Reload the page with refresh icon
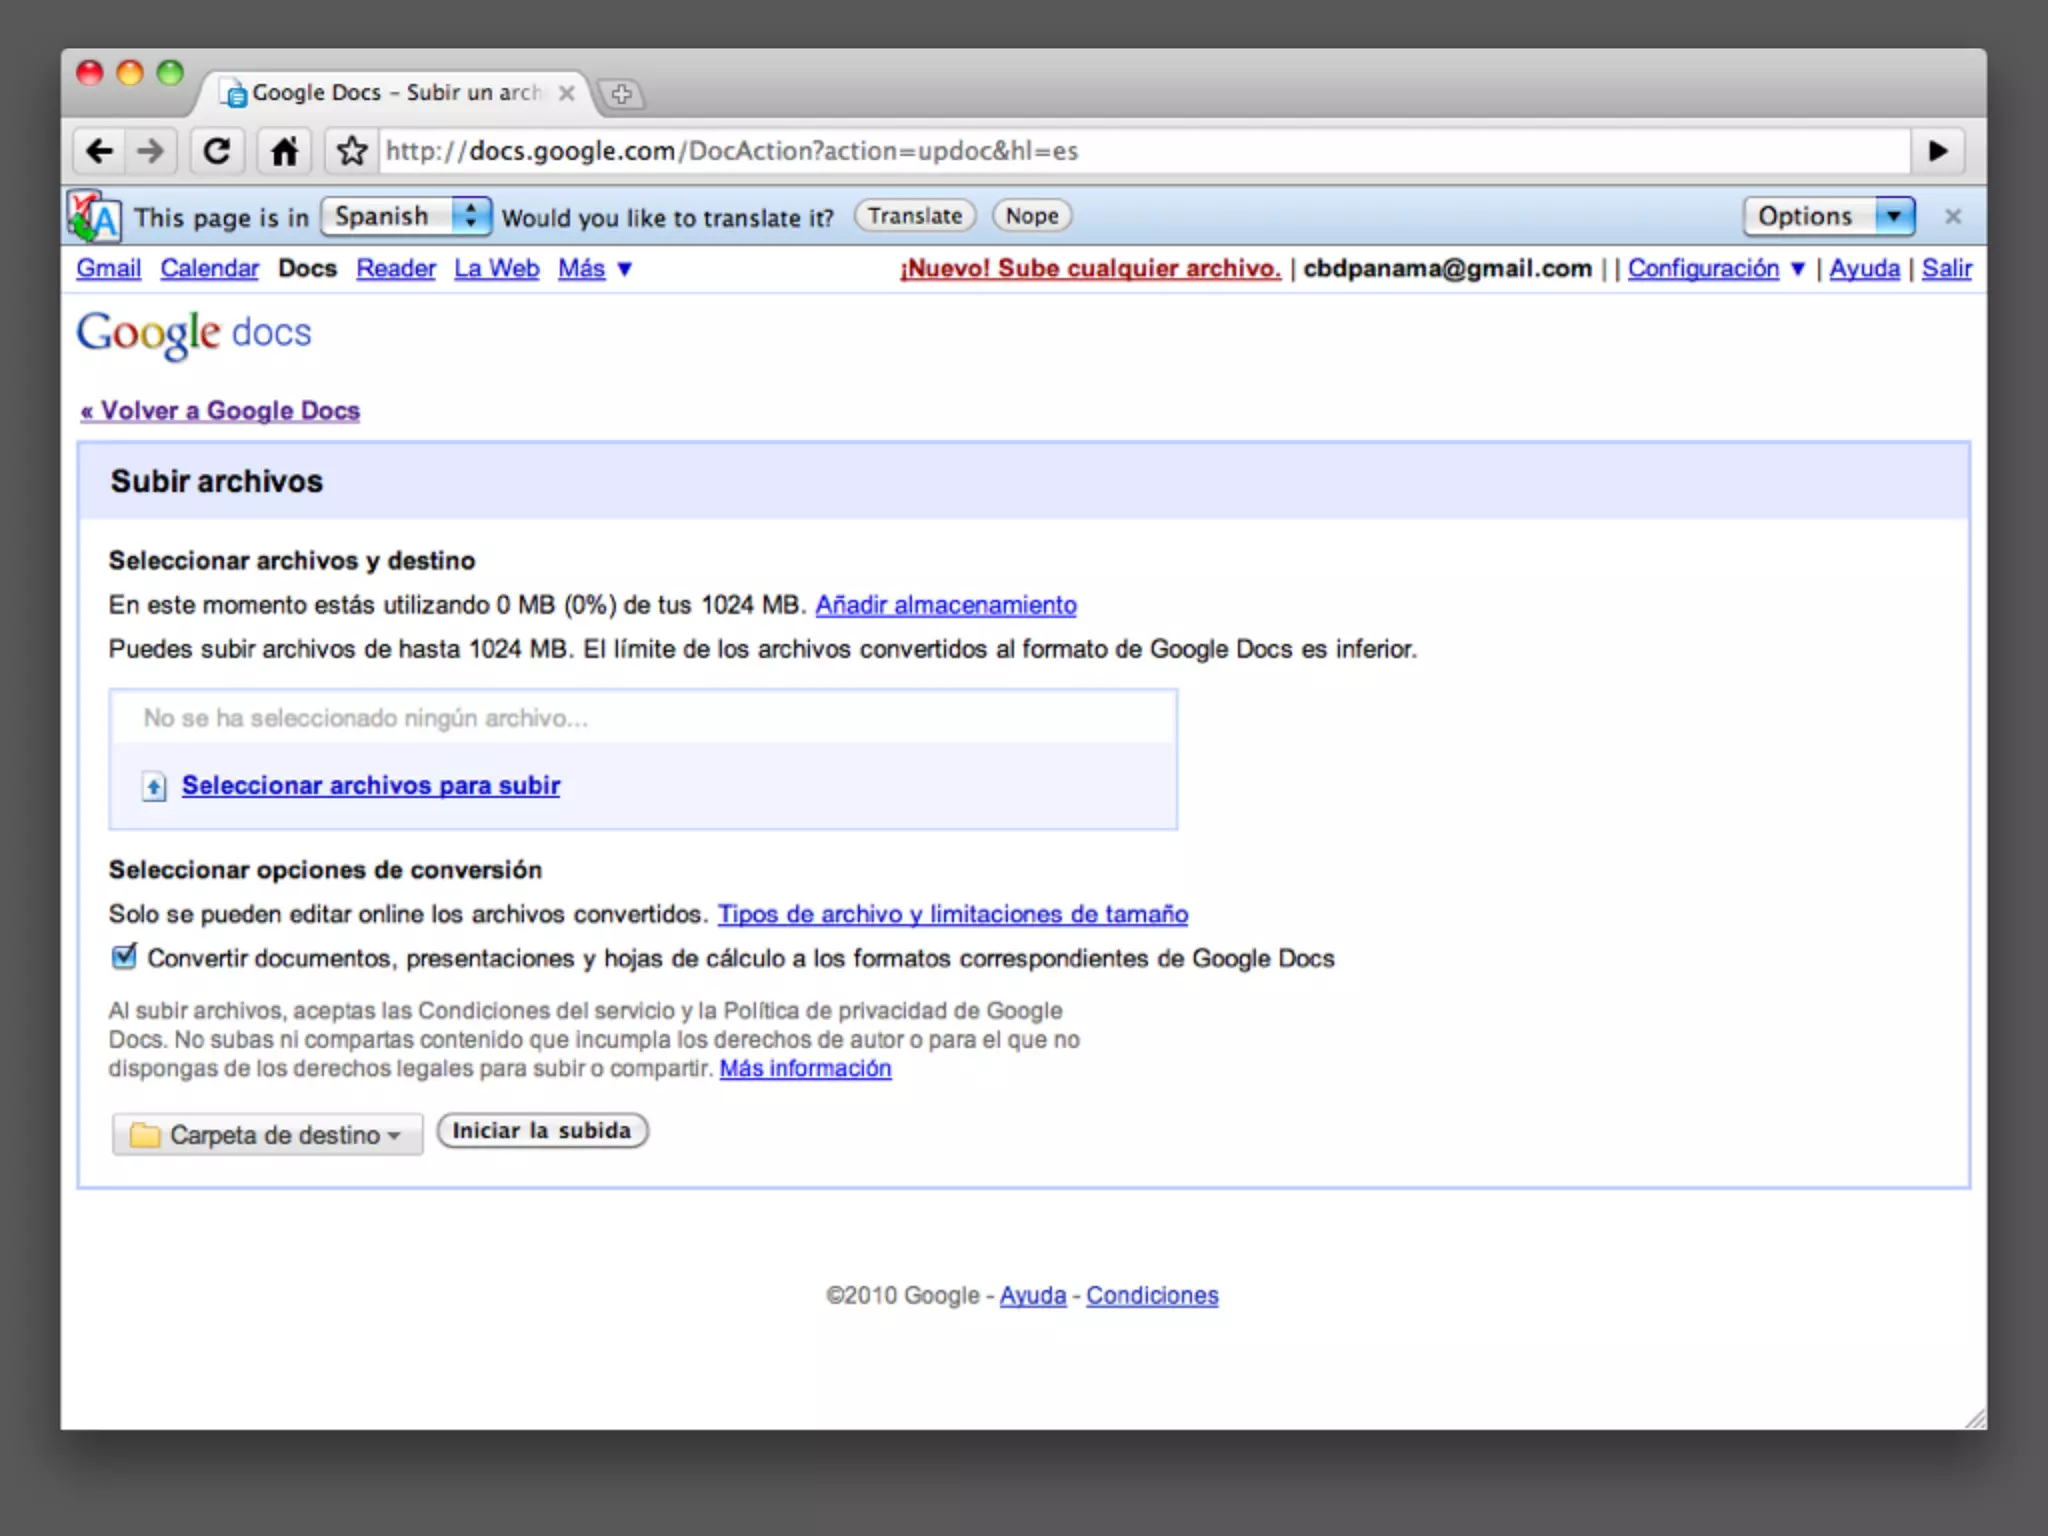This screenshot has height=1536, width=2048. click(x=217, y=152)
